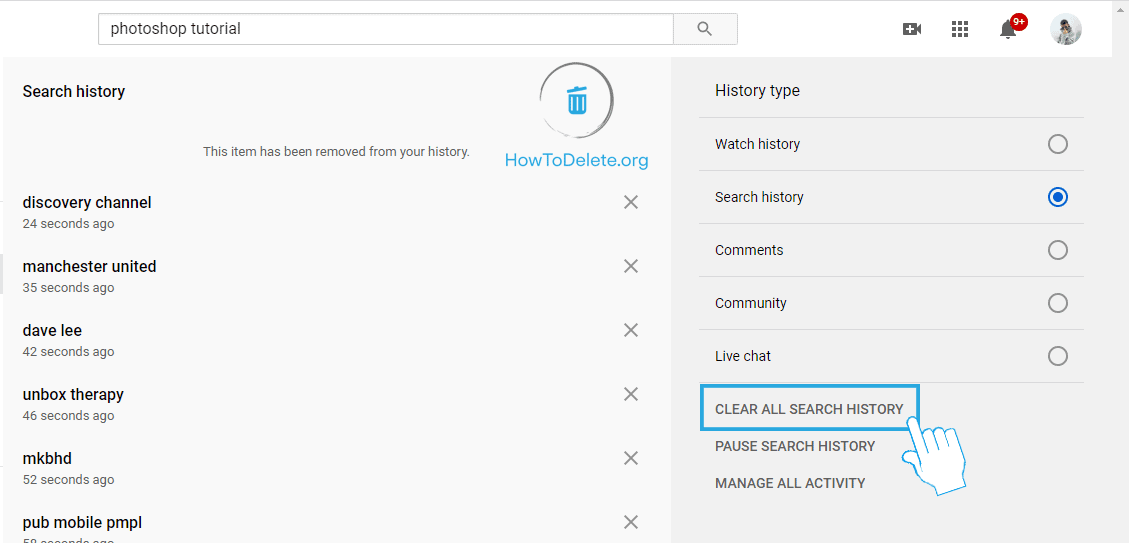The width and height of the screenshot is (1129, 543).
Task: Open Manage All Activity
Action: click(x=790, y=483)
